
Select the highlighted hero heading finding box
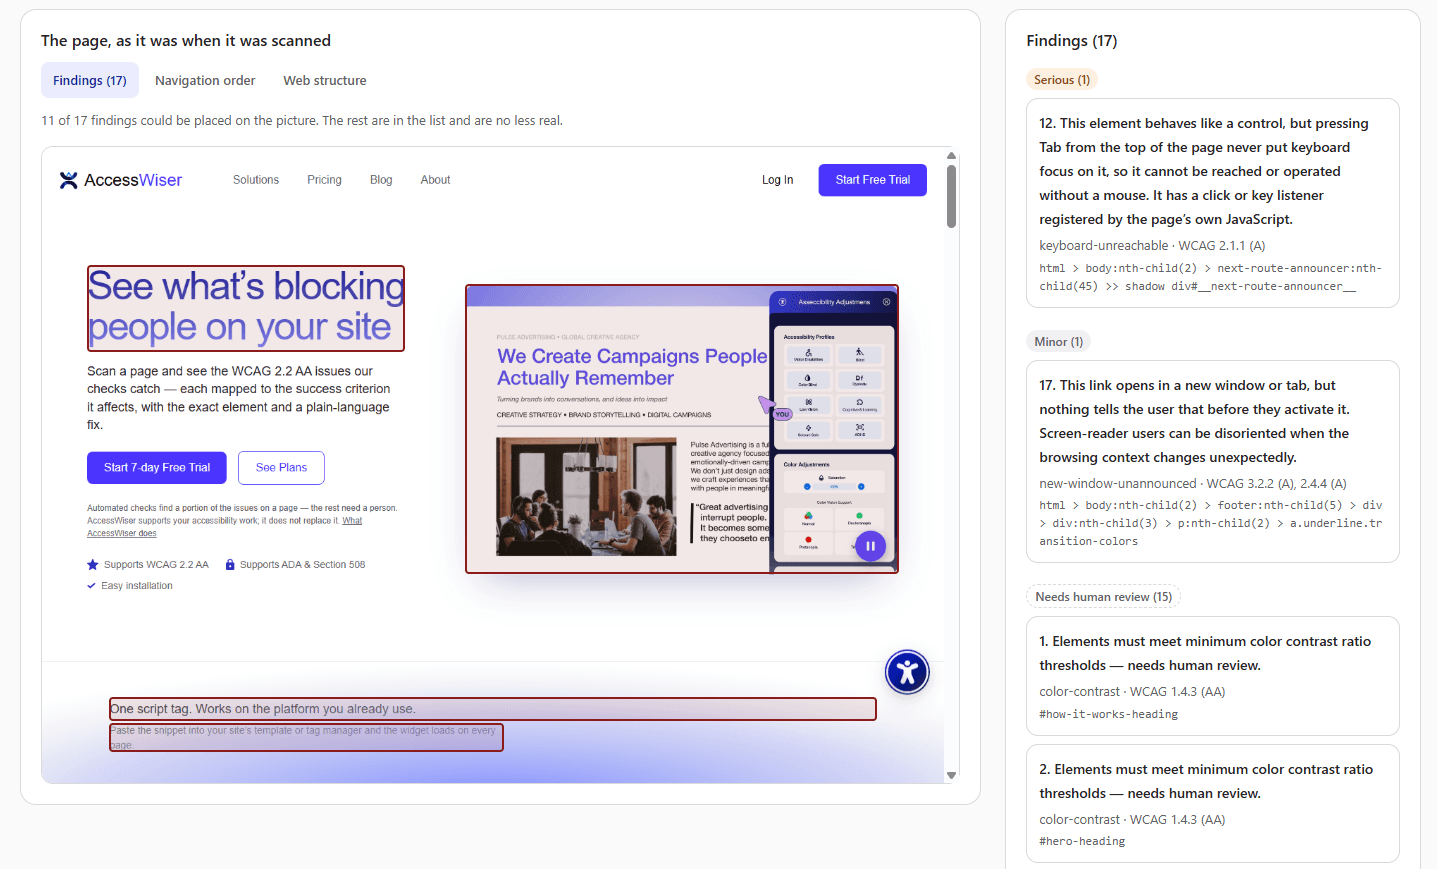246,308
